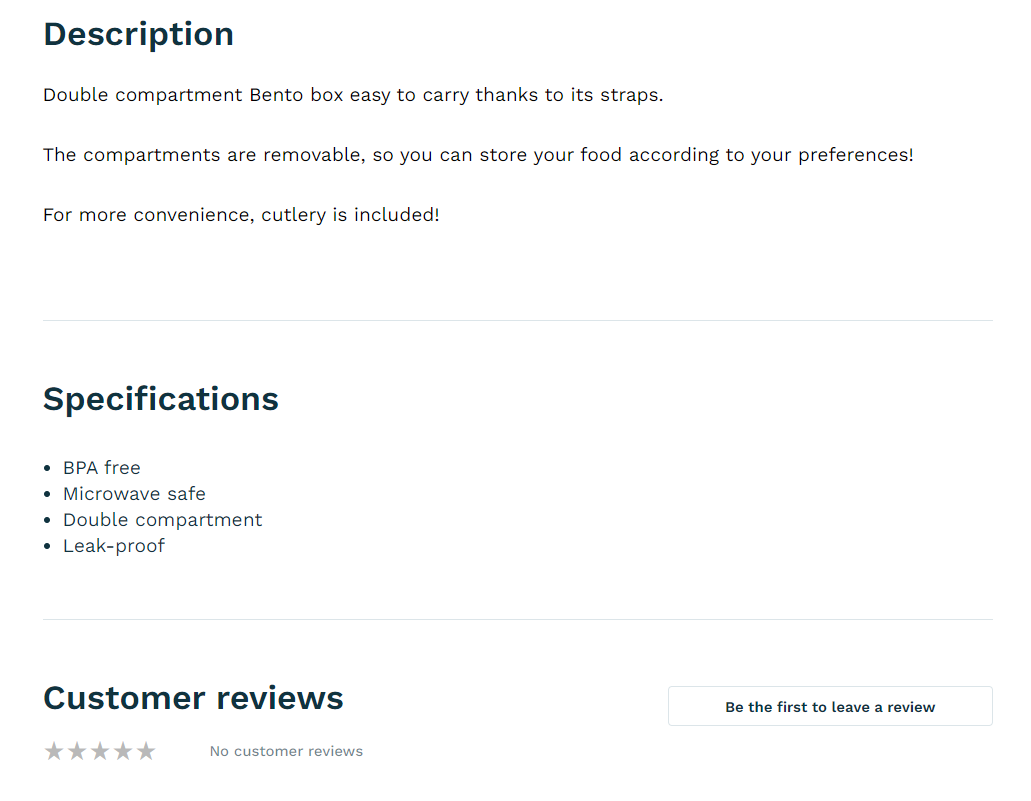Image resolution: width=1031 pixels, height=801 pixels.
Task: Click the third rating star
Action: (100, 751)
